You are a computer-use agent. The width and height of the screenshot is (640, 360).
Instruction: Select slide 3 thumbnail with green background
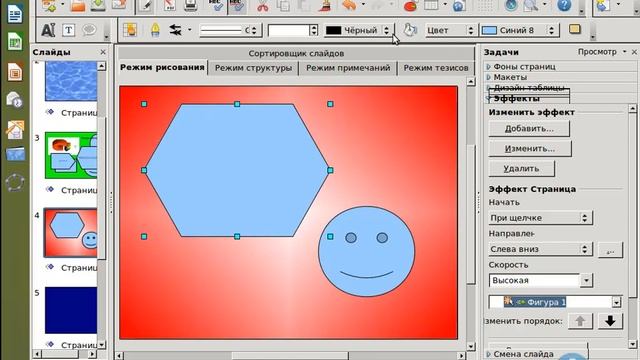(x=71, y=155)
